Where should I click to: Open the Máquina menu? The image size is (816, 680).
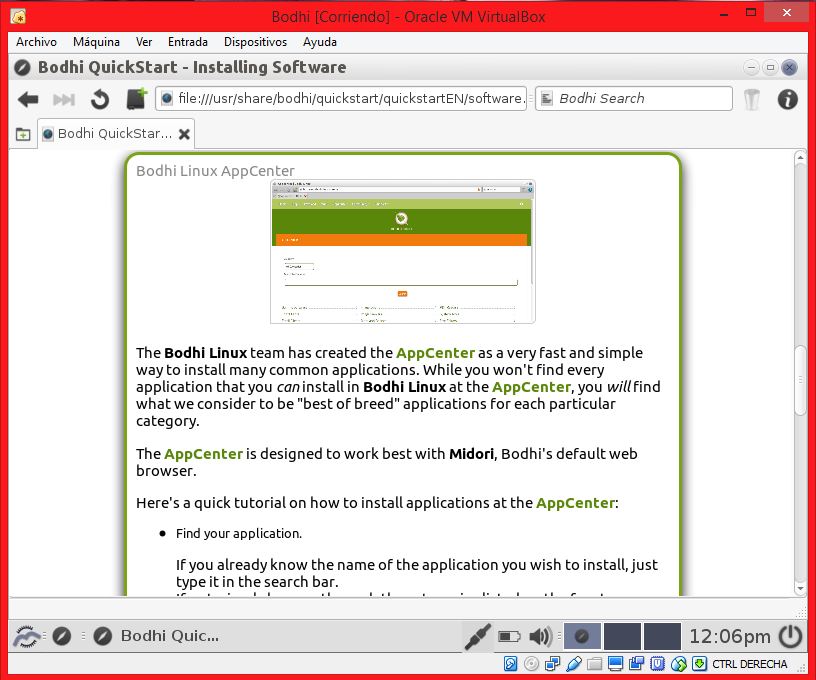[96, 42]
